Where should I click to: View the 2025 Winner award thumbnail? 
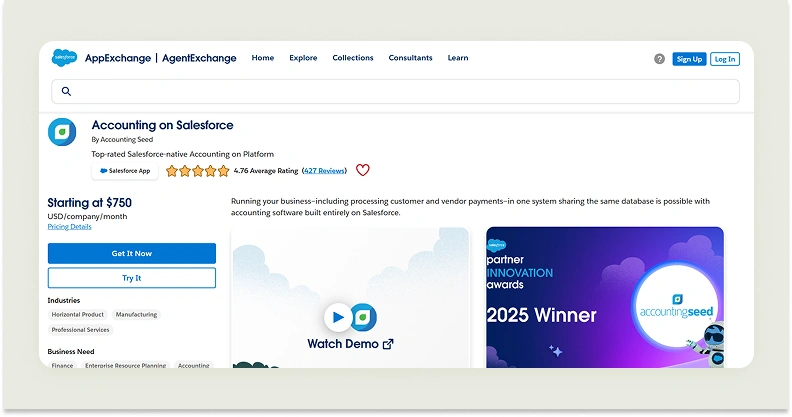604,297
